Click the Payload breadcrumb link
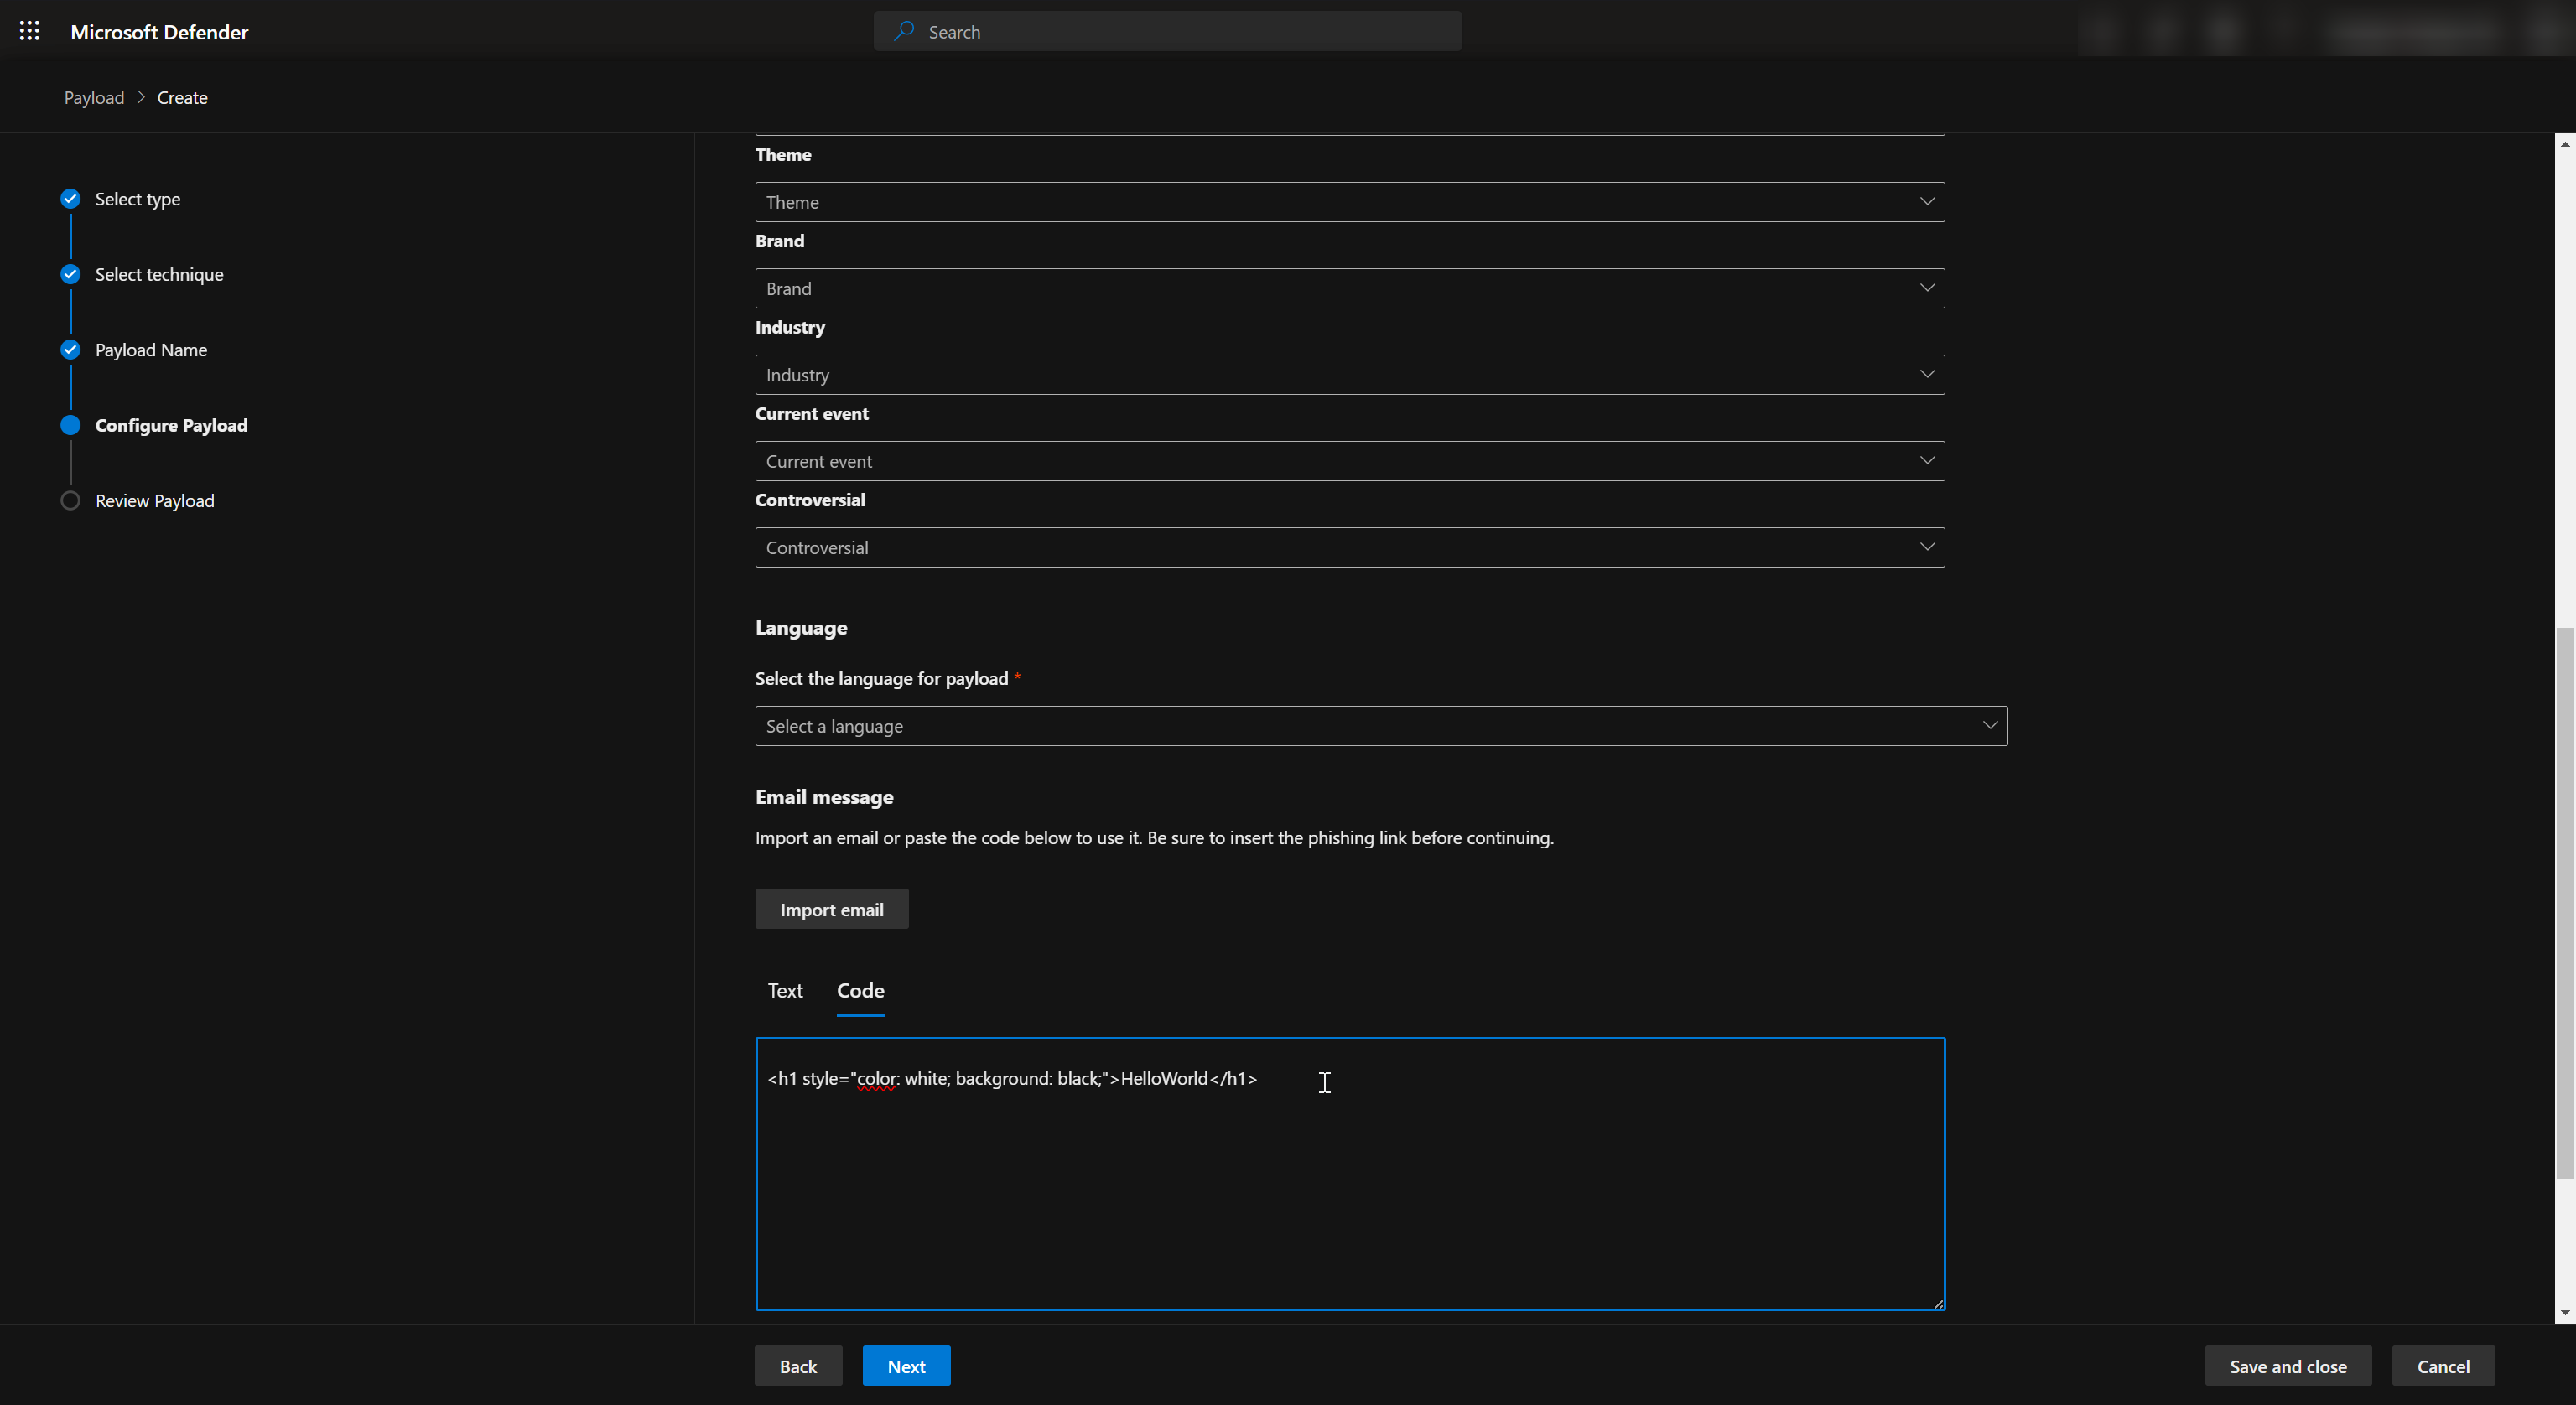Viewport: 2576px width, 1405px height. click(94, 97)
